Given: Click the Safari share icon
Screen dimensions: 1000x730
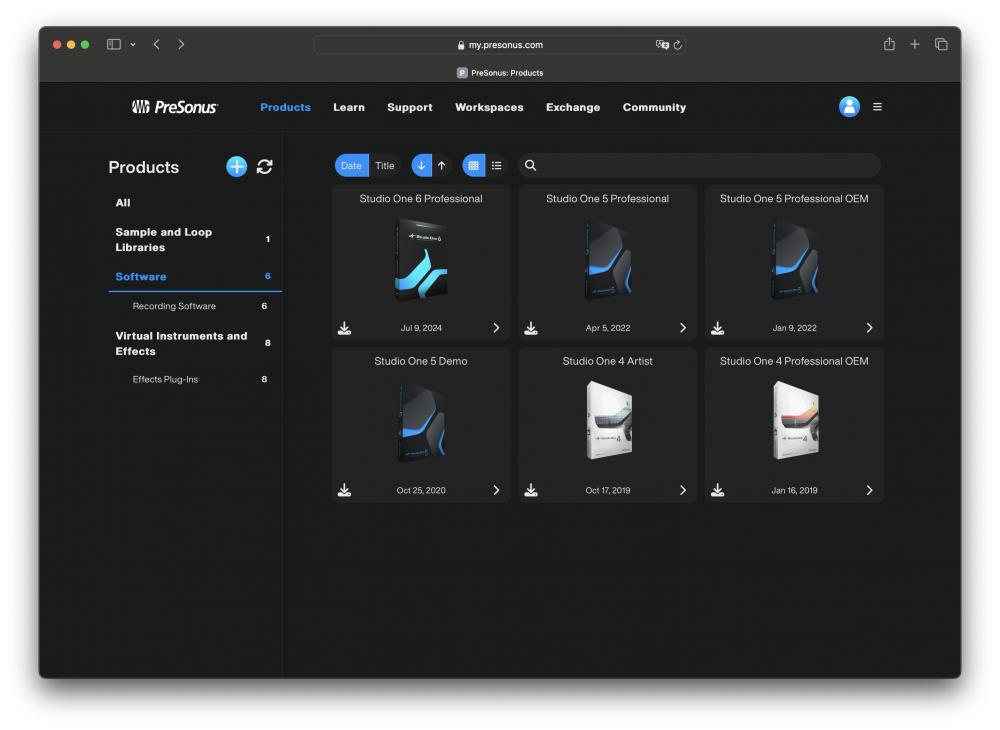Looking at the screenshot, I should [x=889, y=44].
